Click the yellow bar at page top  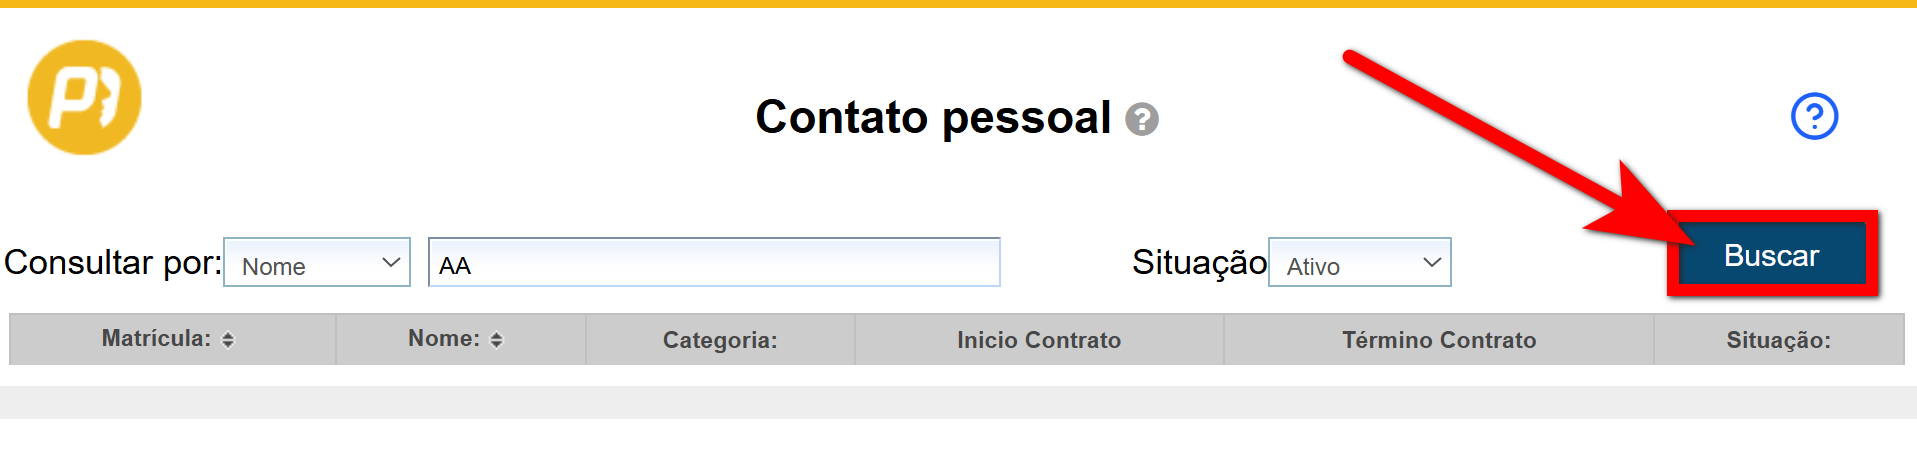958,4
